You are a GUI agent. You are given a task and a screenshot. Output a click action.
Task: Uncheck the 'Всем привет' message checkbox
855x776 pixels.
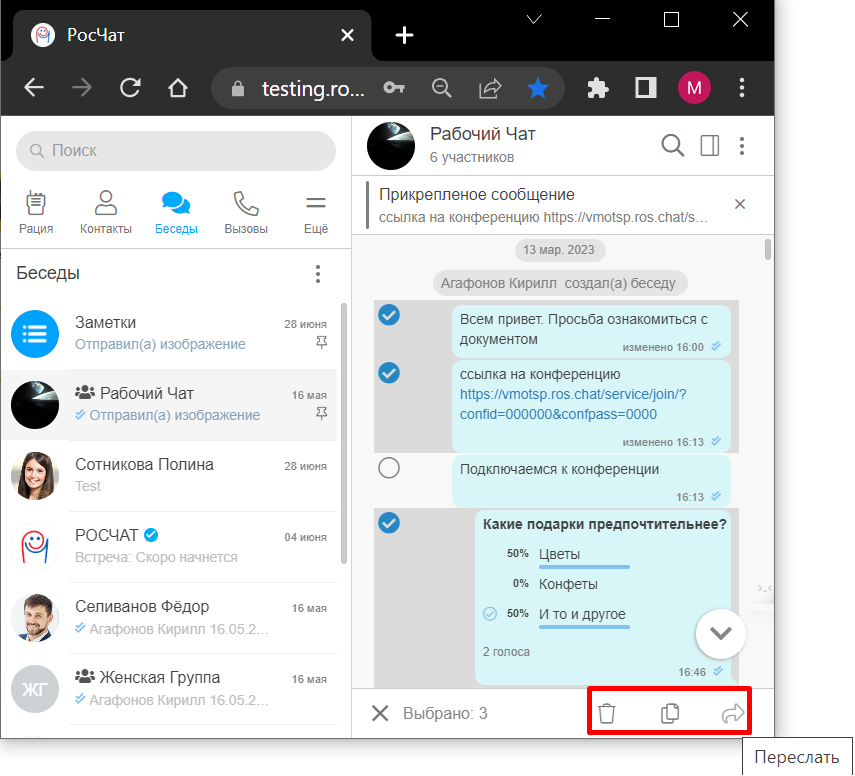pyautogui.click(x=389, y=316)
